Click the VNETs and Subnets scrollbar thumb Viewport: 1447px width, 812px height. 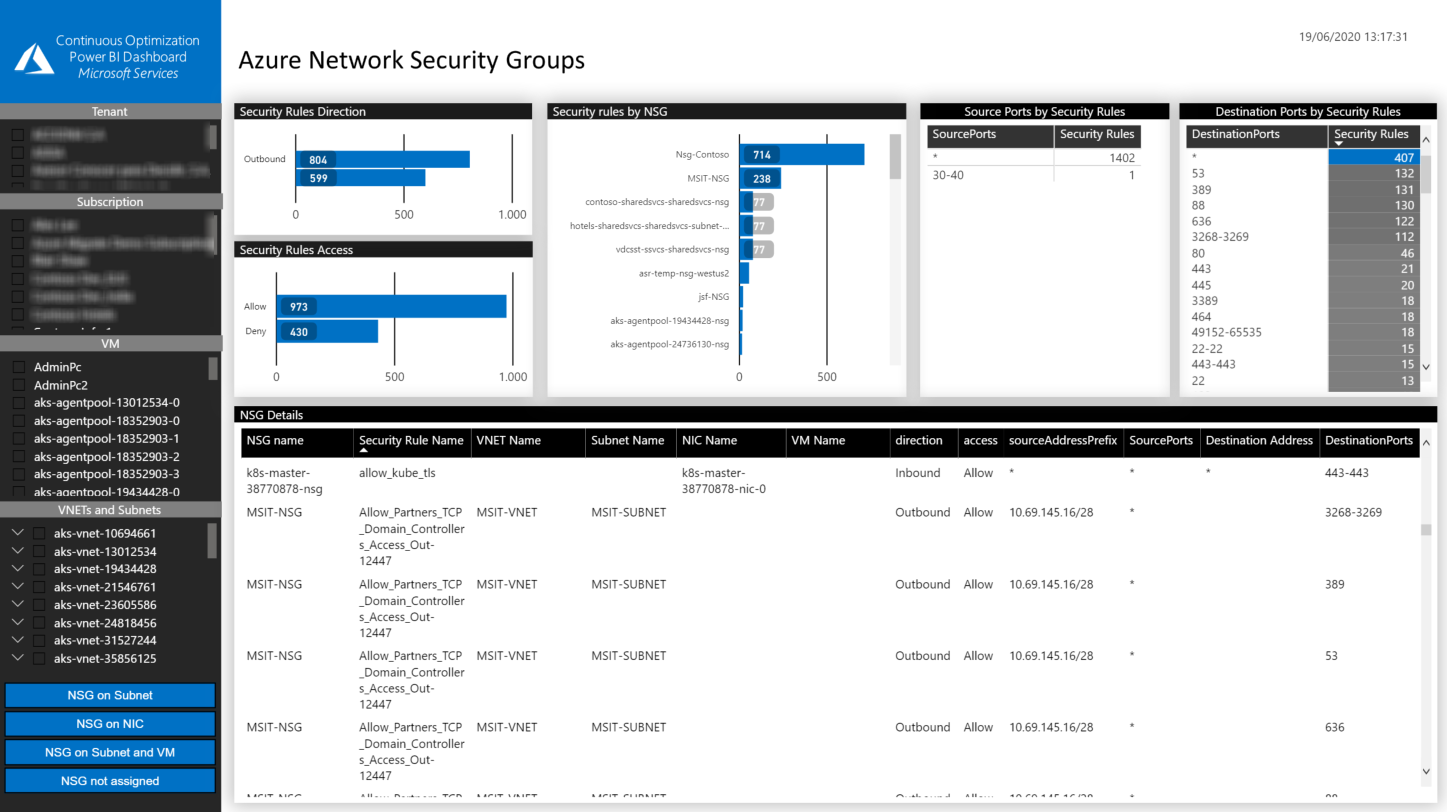click(212, 541)
